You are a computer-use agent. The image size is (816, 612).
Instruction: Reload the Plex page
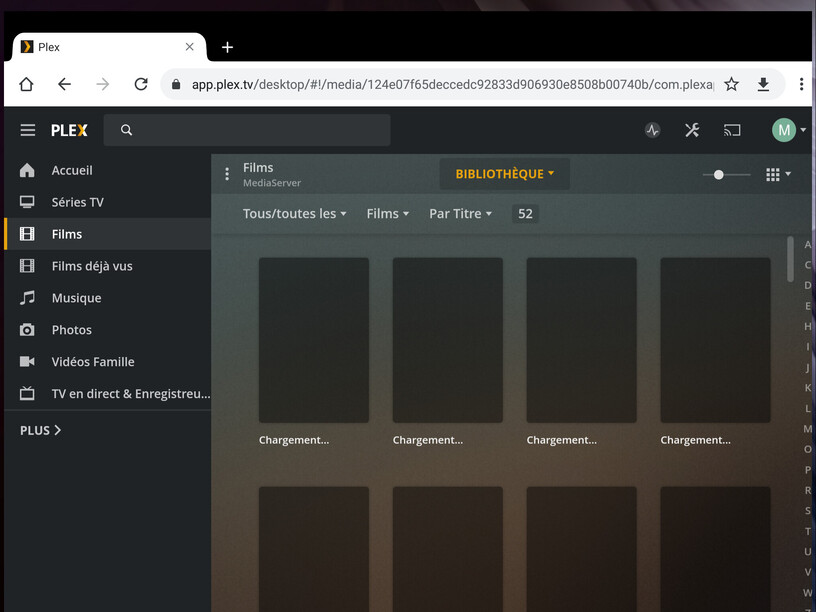tap(141, 84)
